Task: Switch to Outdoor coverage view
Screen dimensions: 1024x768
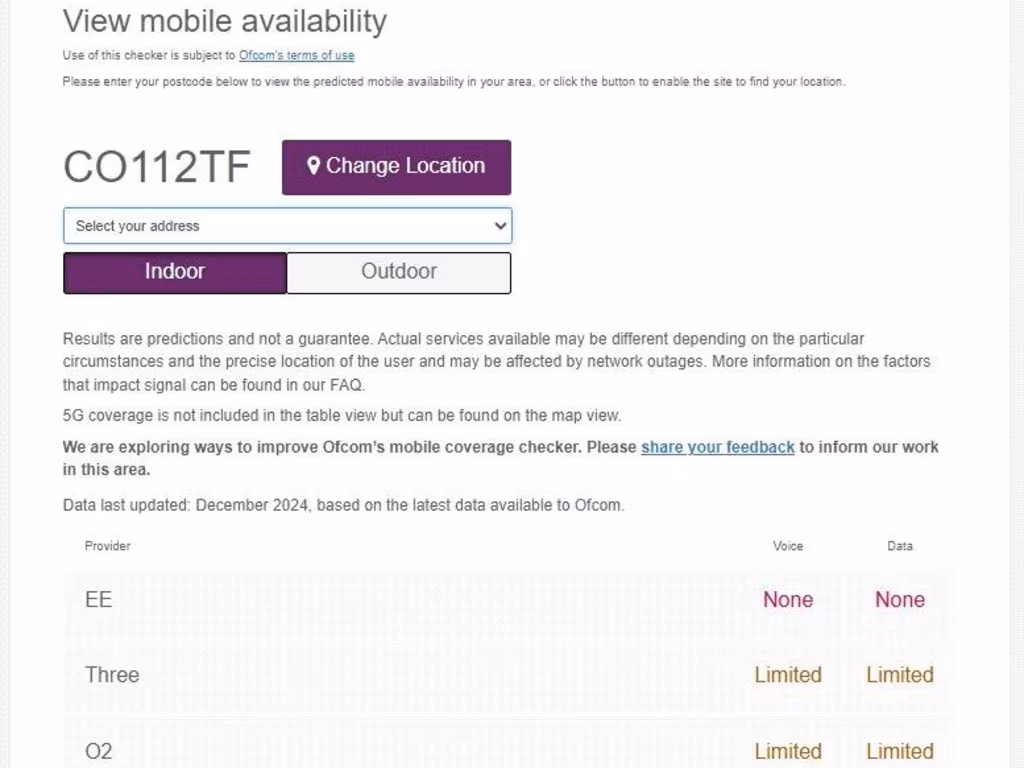Action: point(399,272)
